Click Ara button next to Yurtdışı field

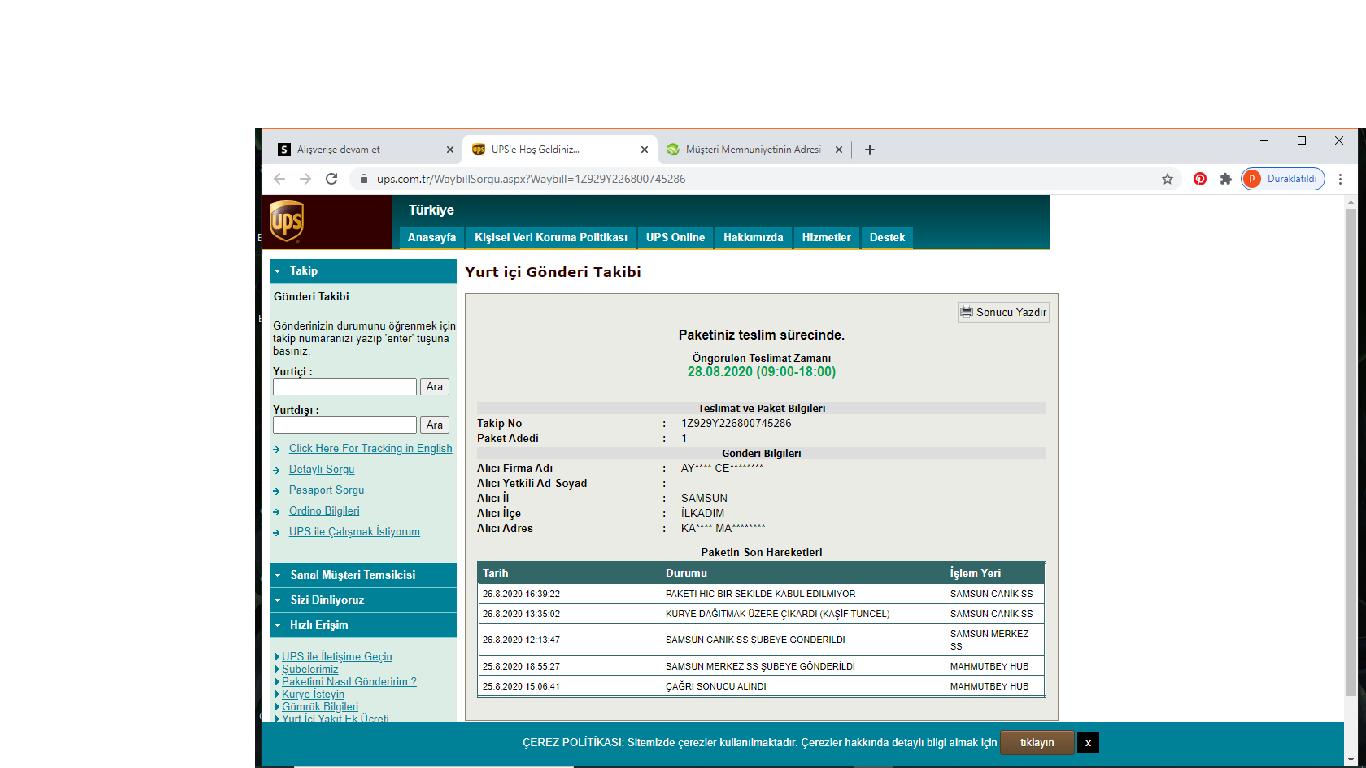point(435,425)
